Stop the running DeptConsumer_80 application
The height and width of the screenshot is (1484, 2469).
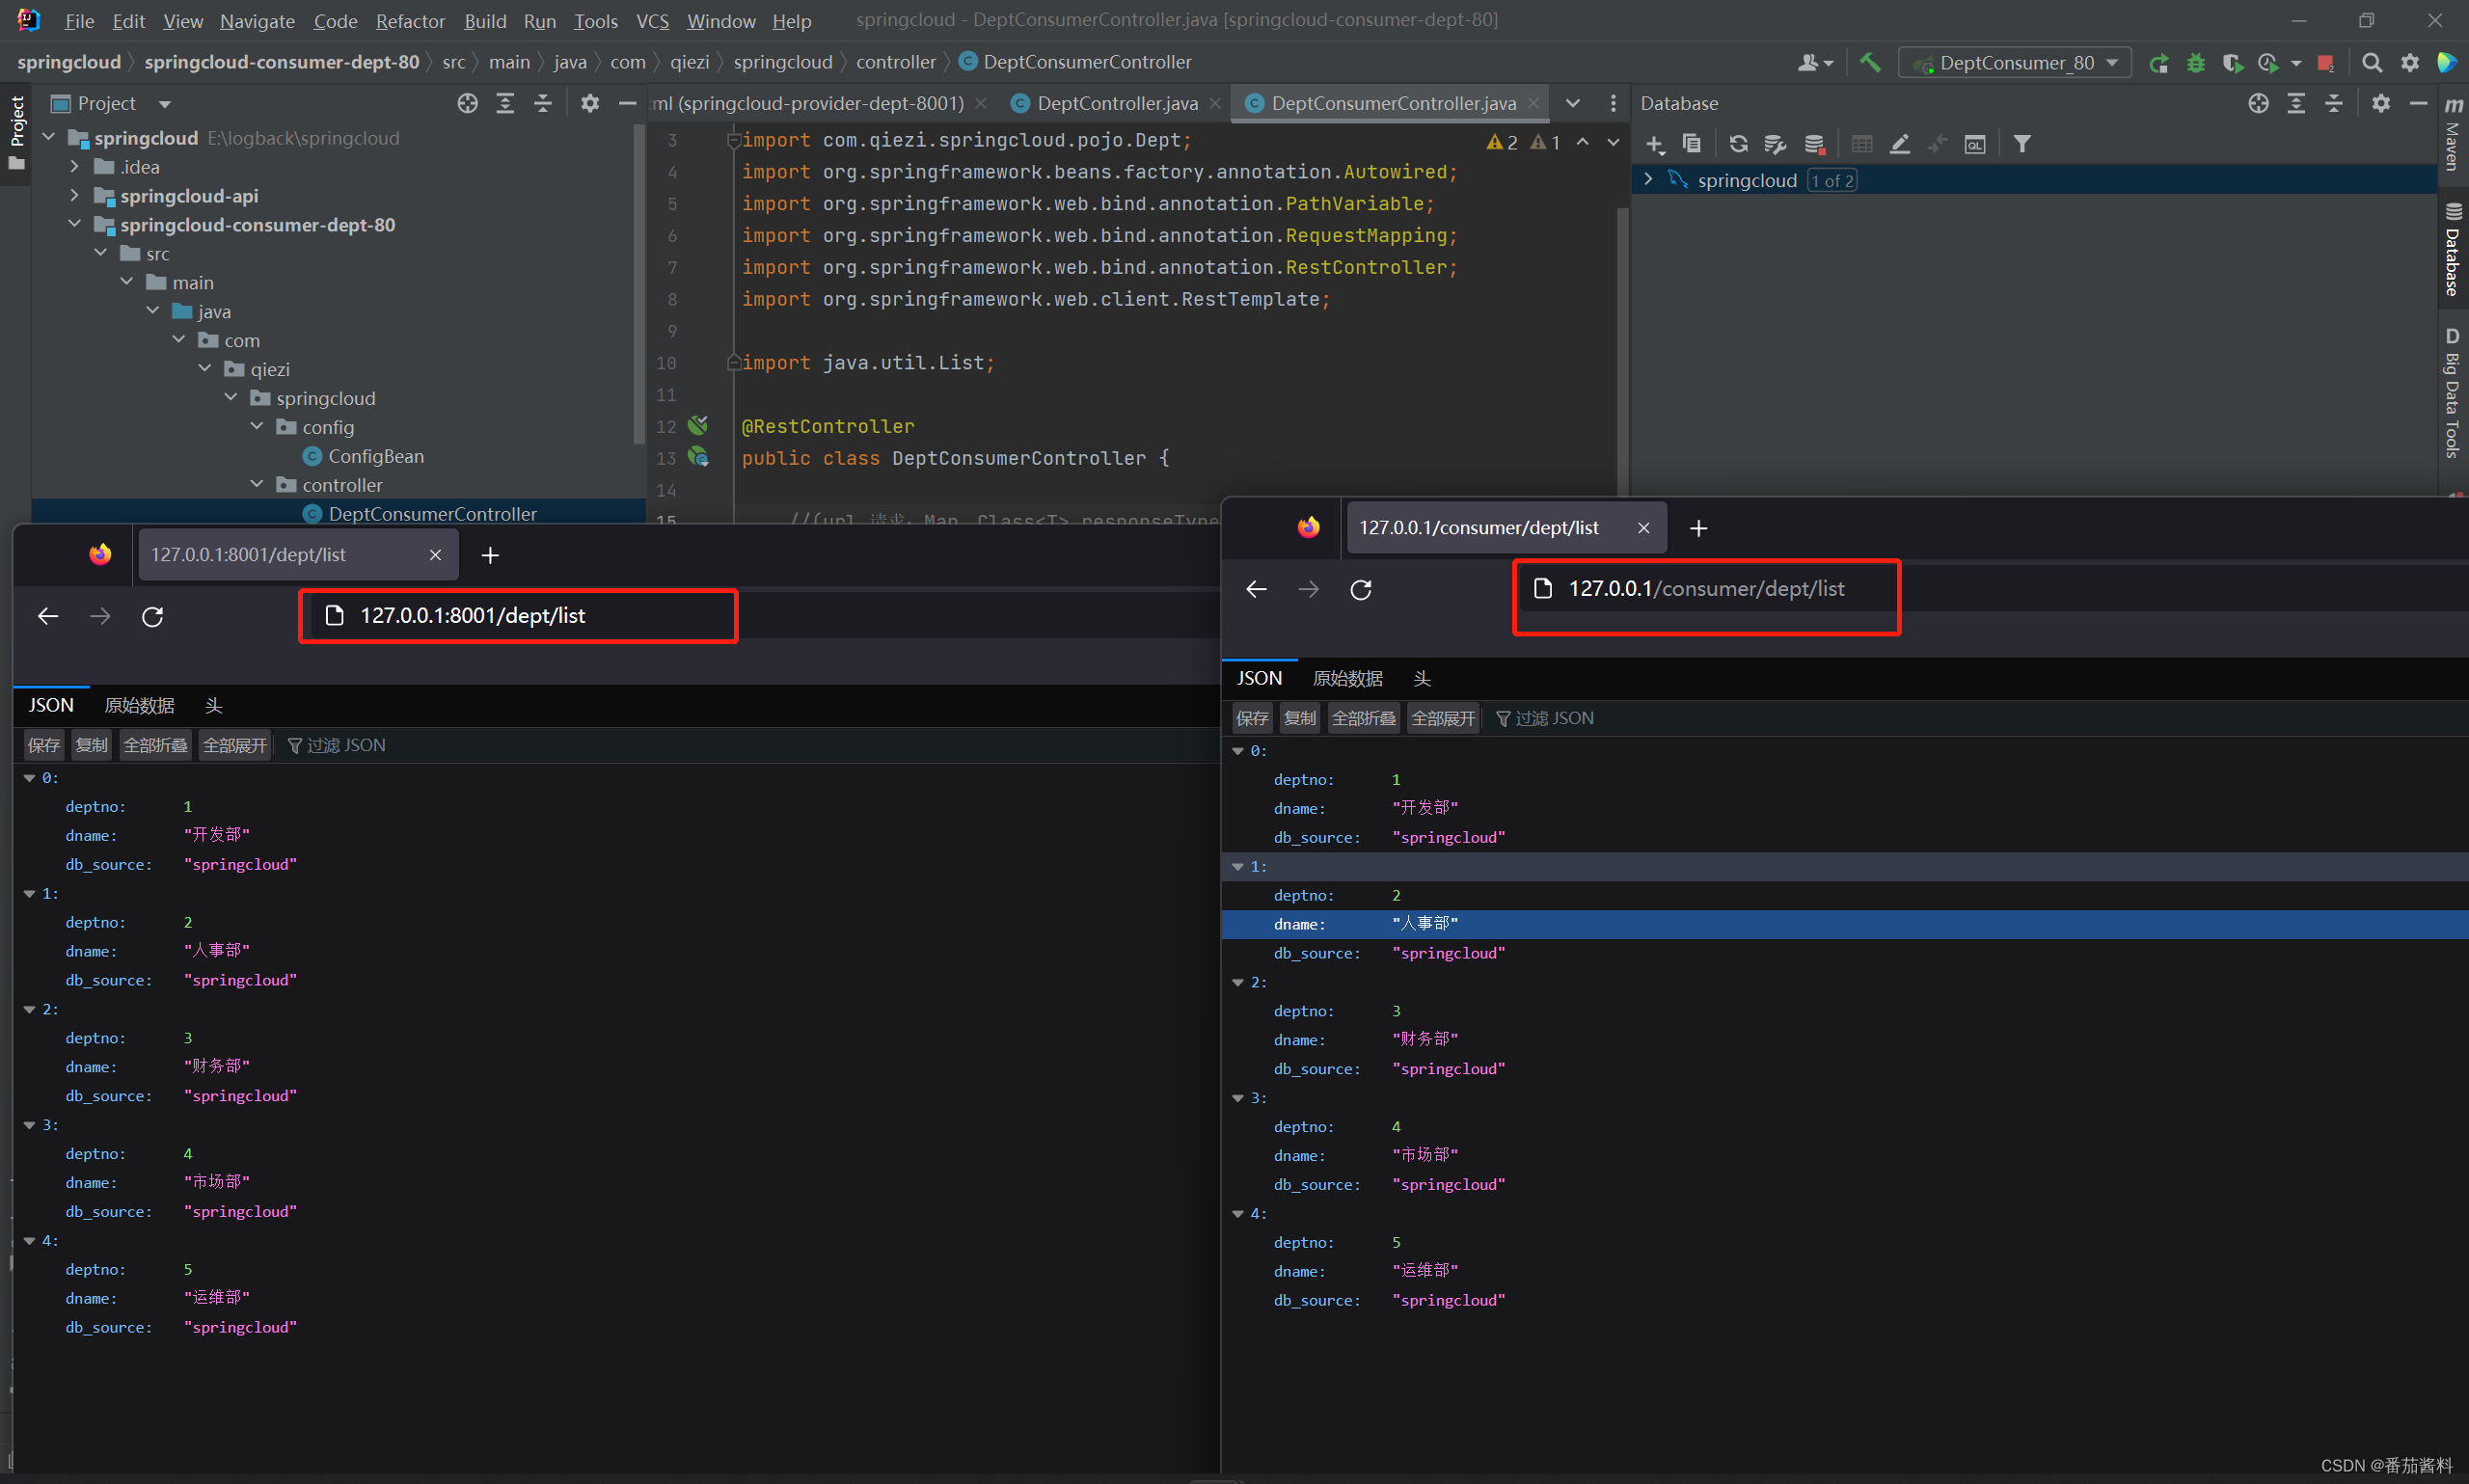[x=2325, y=63]
